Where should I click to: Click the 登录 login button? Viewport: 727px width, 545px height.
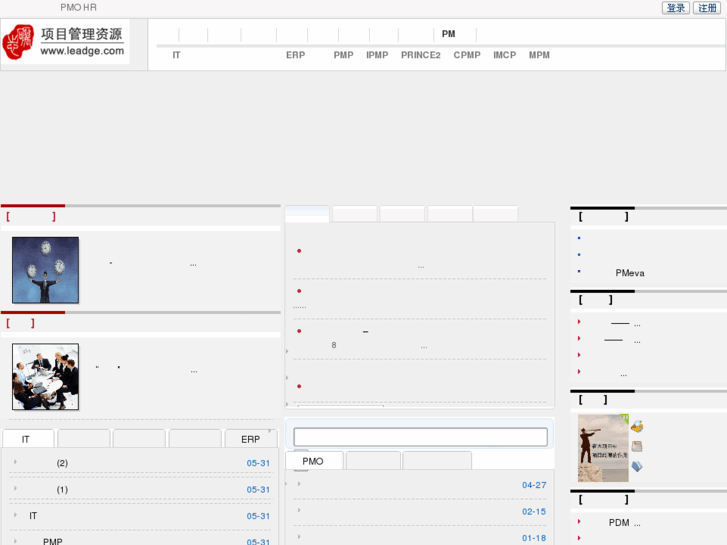[x=676, y=8]
